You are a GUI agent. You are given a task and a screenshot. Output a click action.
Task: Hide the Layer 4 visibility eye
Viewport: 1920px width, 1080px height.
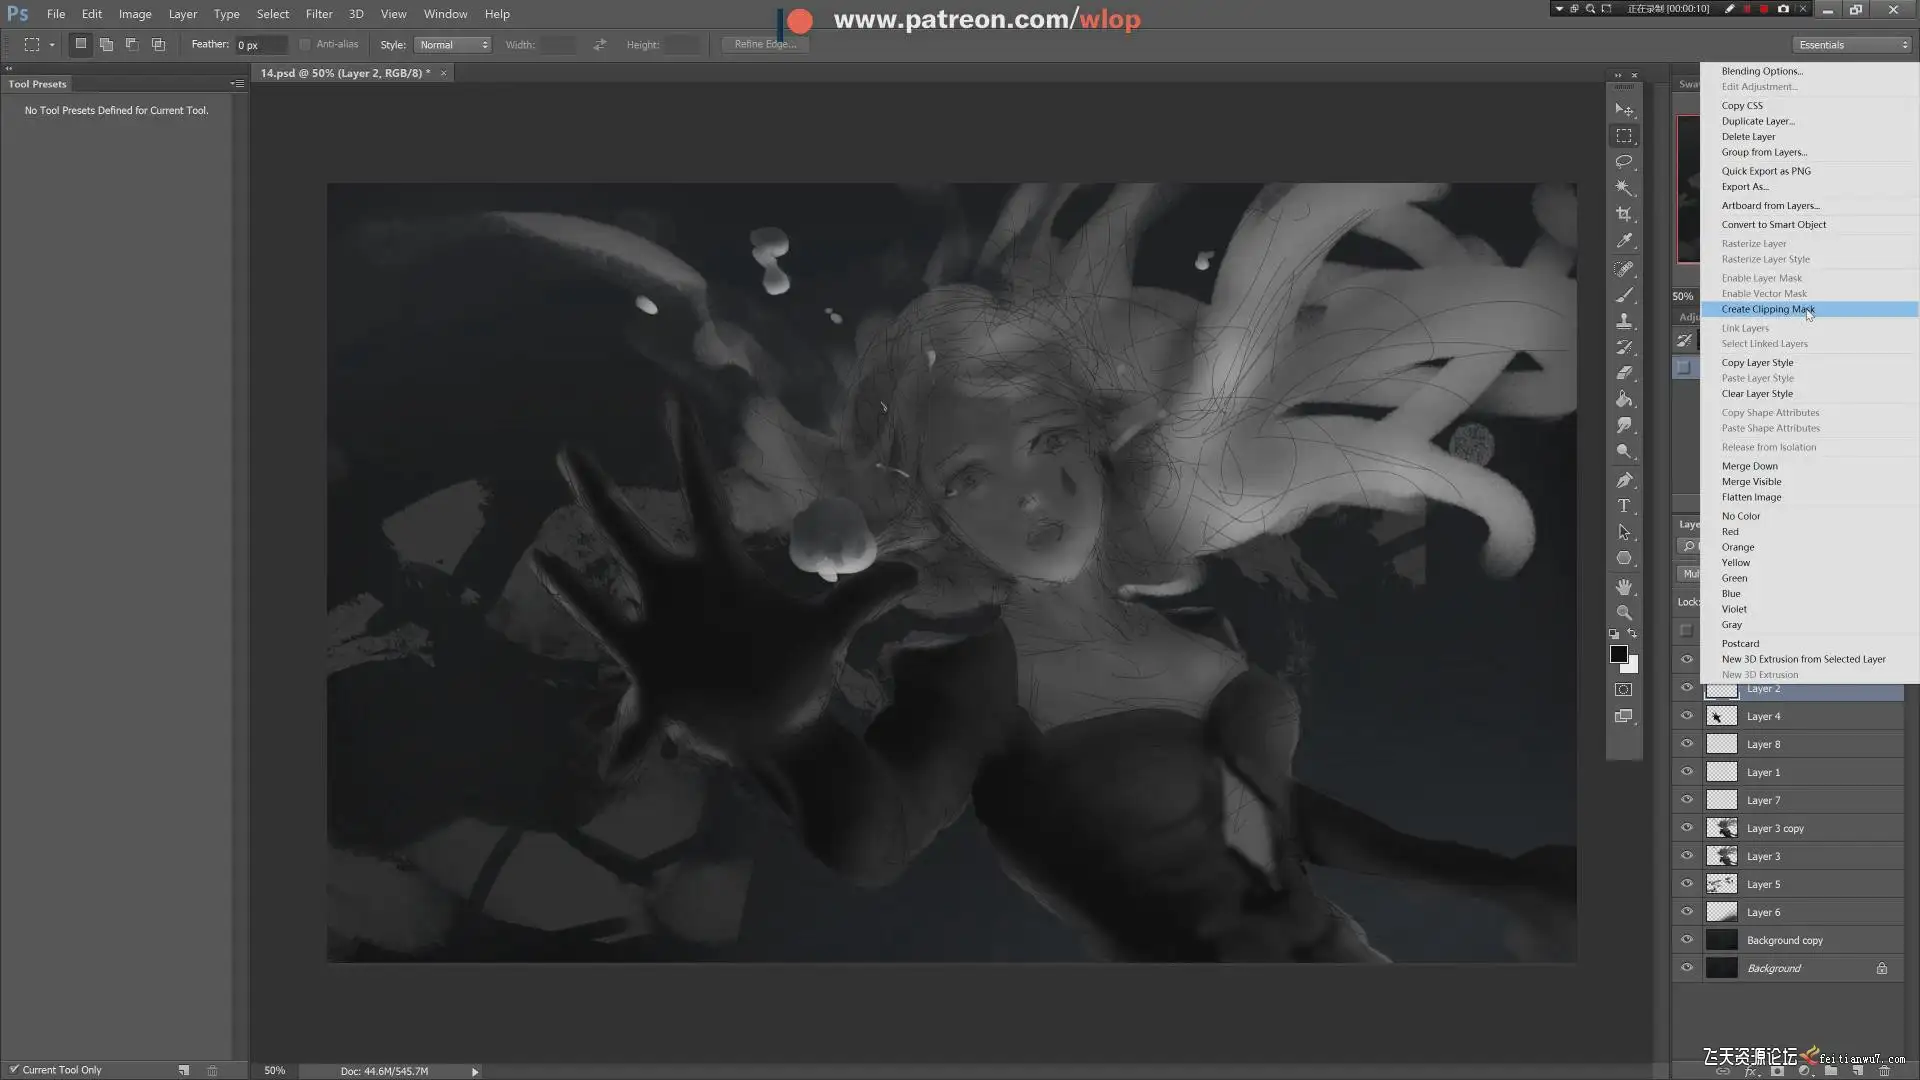tap(1687, 716)
